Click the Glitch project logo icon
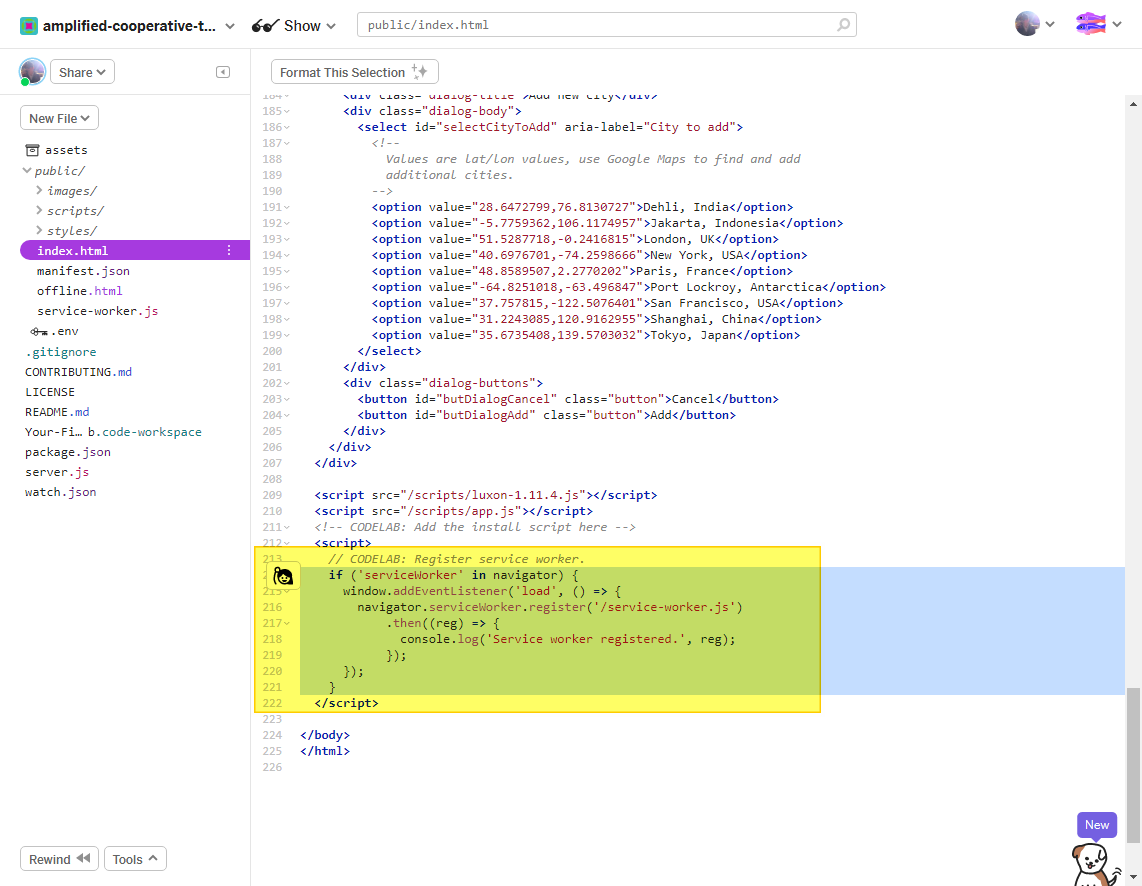The height and width of the screenshot is (886, 1142). [x=28, y=26]
